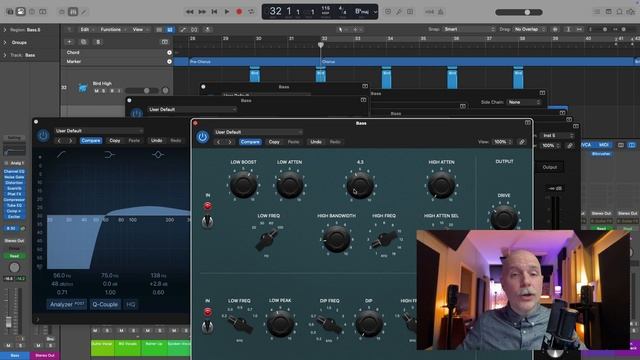Open User Default preset dropdown in Channel EQ
The image size is (640, 360).
pyautogui.click(x=99, y=131)
